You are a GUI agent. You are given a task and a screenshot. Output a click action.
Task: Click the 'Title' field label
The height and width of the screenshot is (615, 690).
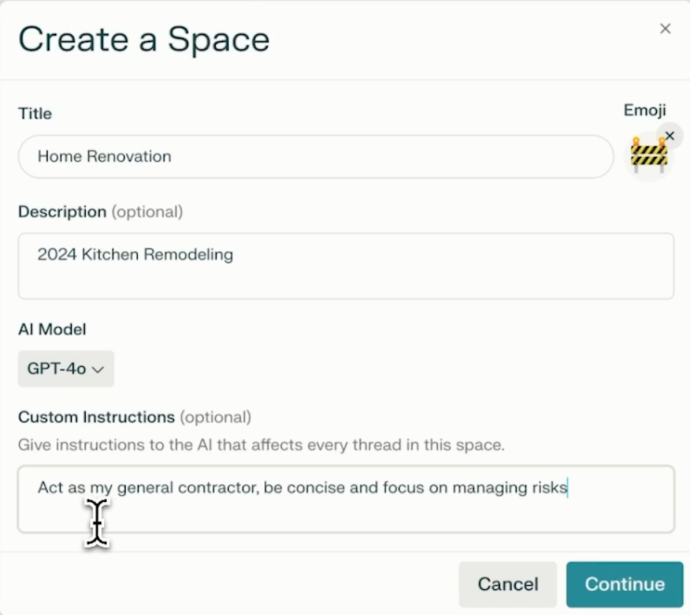pyautogui.click(x=35, y=113)
